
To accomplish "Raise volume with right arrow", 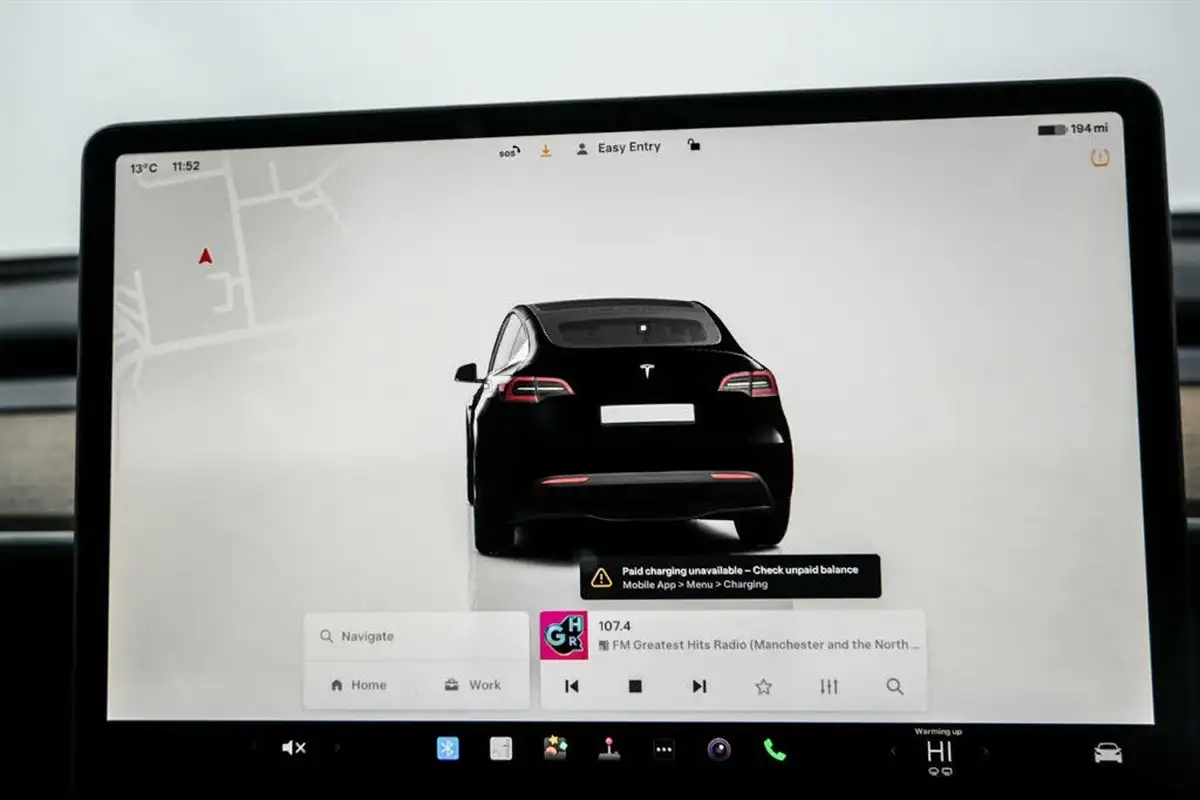I will point(337,747).
